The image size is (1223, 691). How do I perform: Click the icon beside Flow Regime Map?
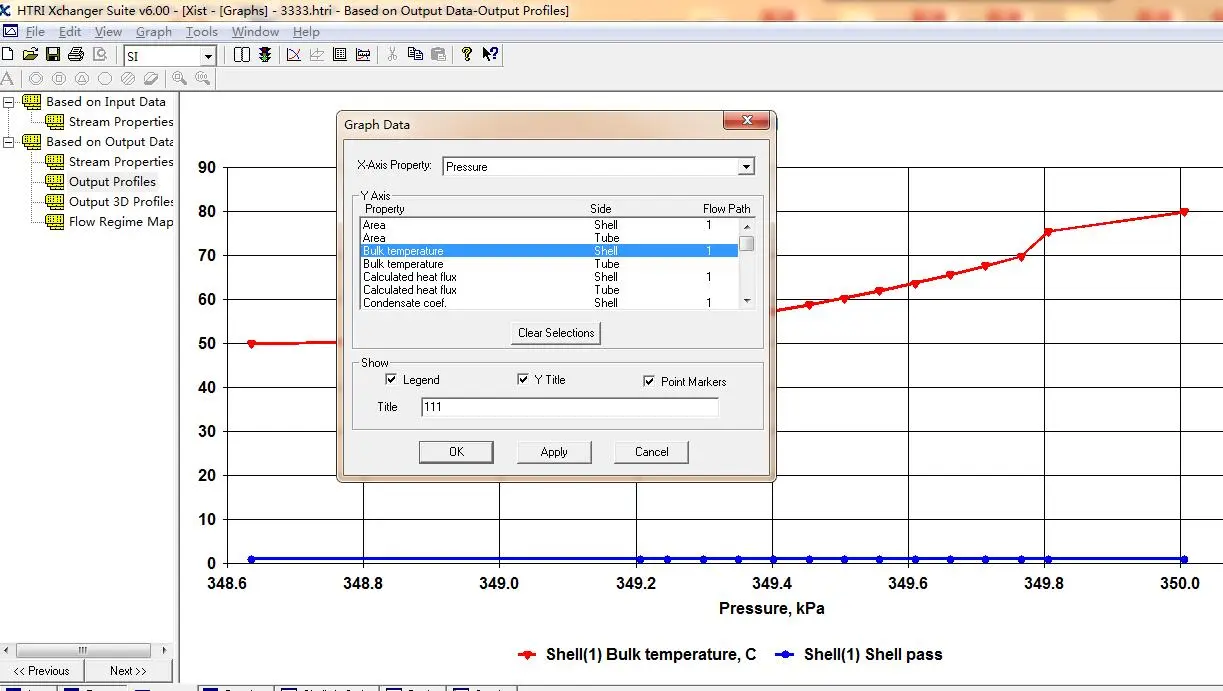point(54,222)
